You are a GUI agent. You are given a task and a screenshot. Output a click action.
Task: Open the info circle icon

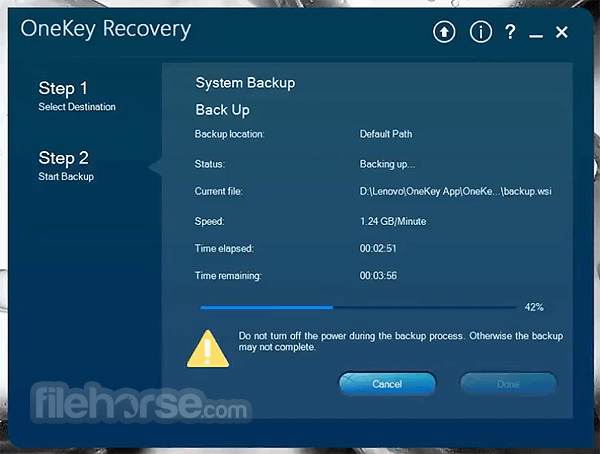[481, 32]
